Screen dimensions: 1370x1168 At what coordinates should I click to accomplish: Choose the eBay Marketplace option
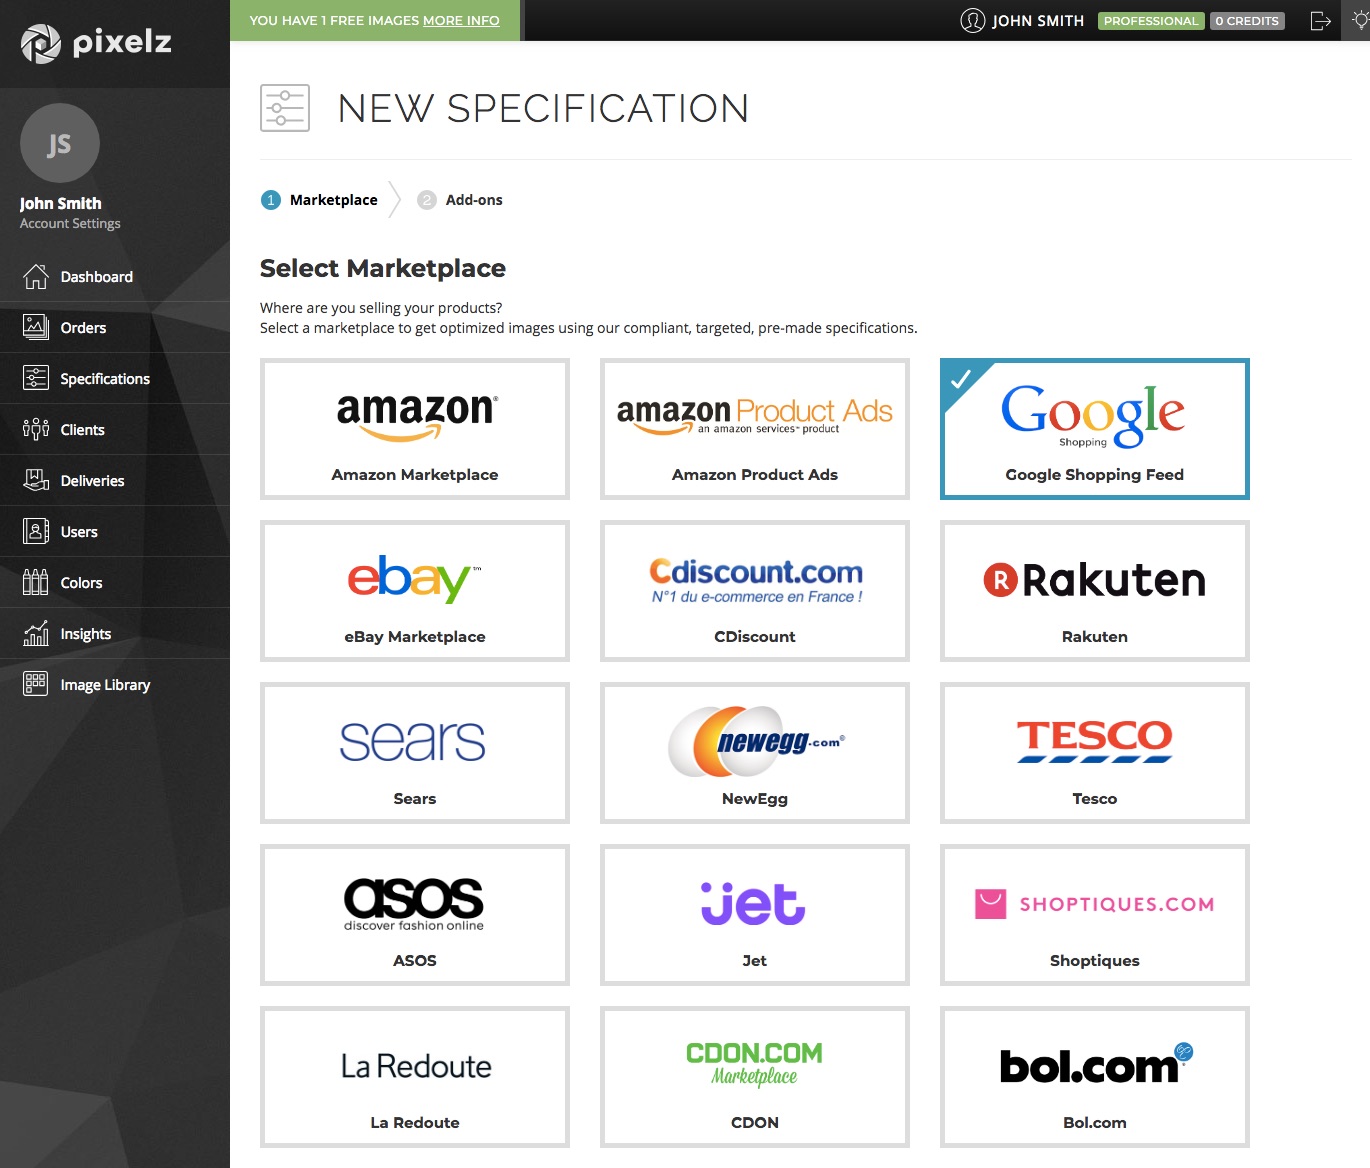414,591
